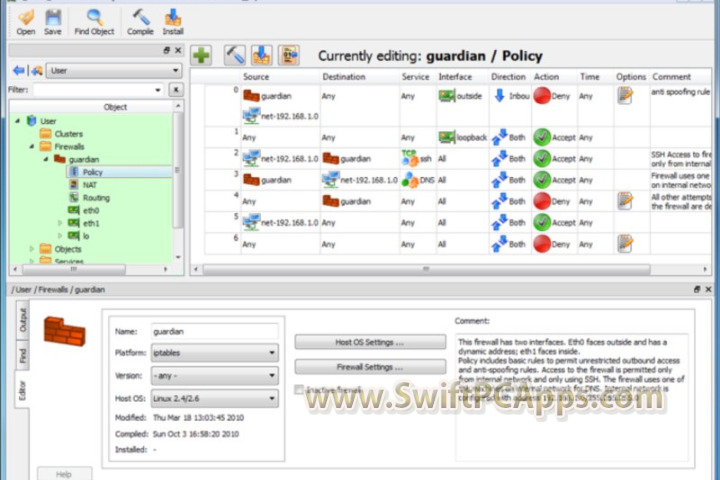Compile firewall with the main toolbar Compile icon
This screenshot has width=720, height=480.
click(x=140, y=22)
